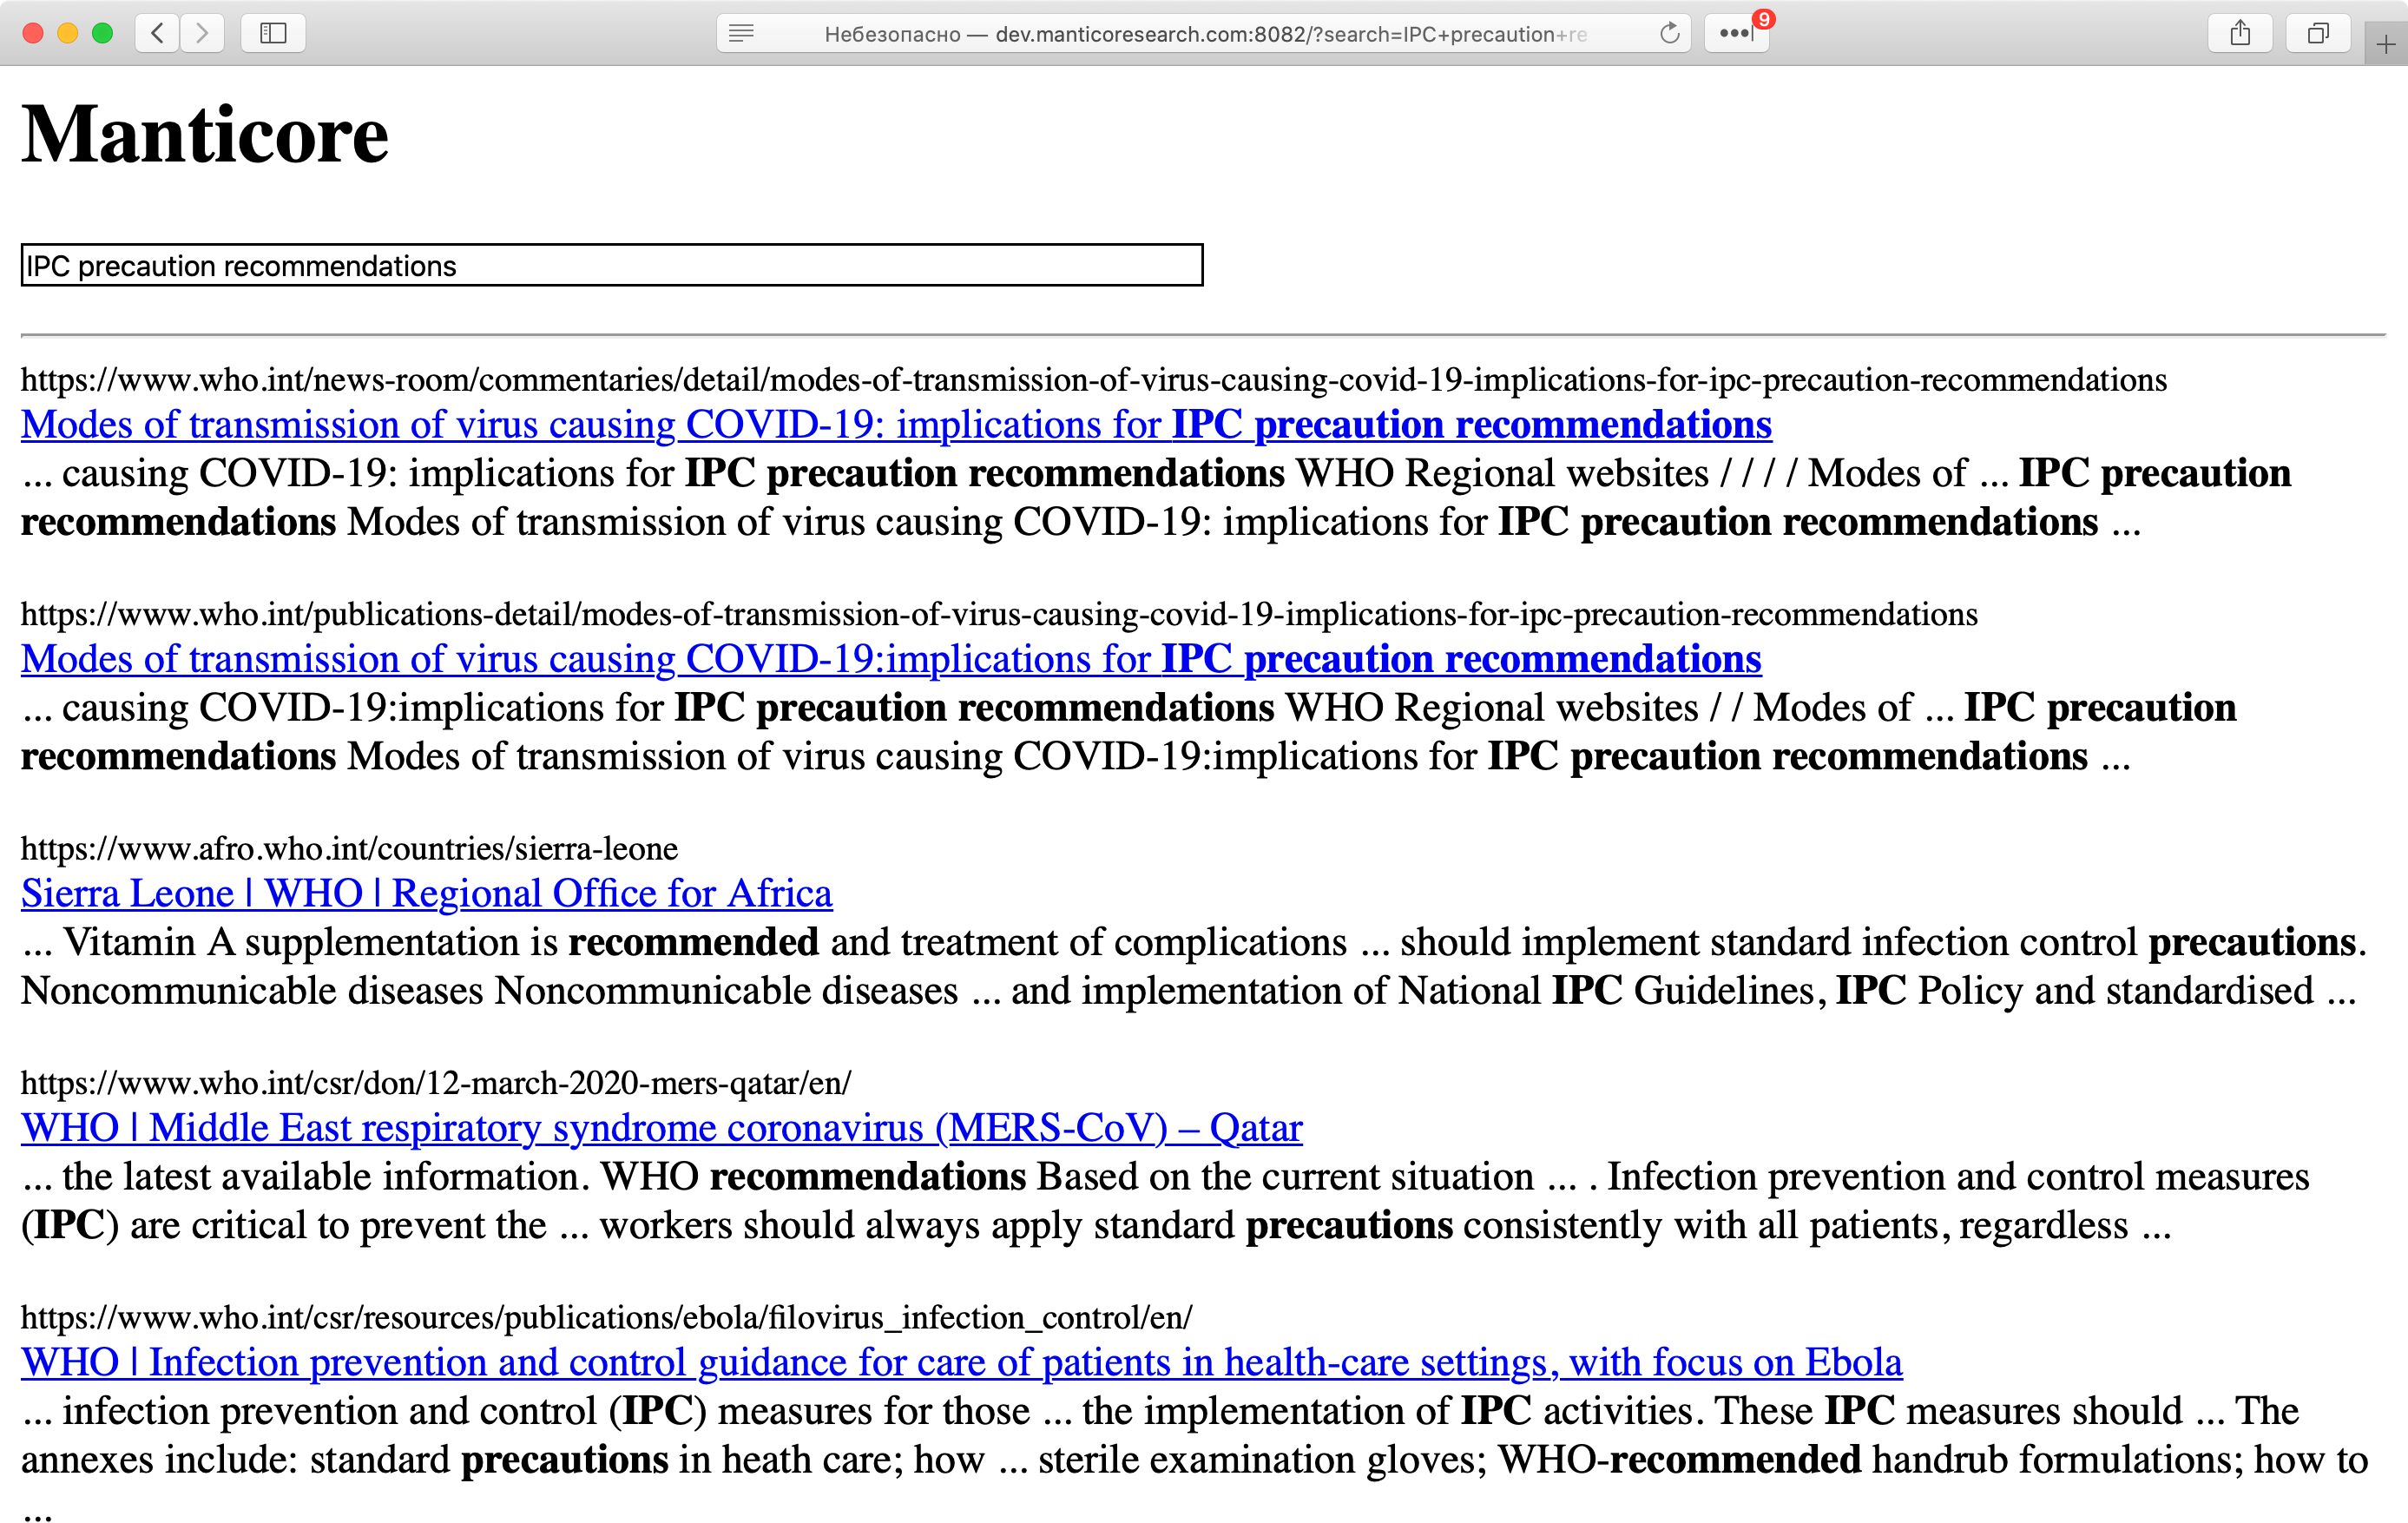This screenshot has width=2408, height=1523.
Task: Open password manager extension with badge
Action: (x=1736, y=33)
